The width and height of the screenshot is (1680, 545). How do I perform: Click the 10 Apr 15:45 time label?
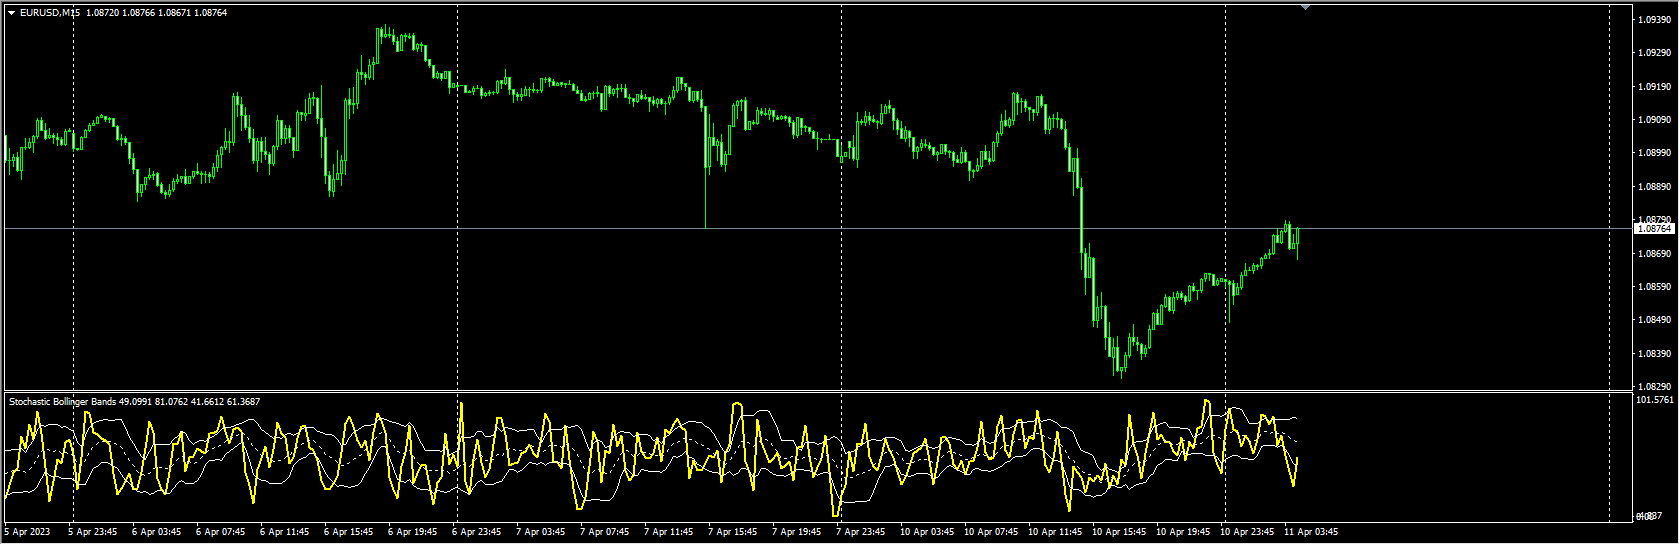click(x=1118, y=532)
